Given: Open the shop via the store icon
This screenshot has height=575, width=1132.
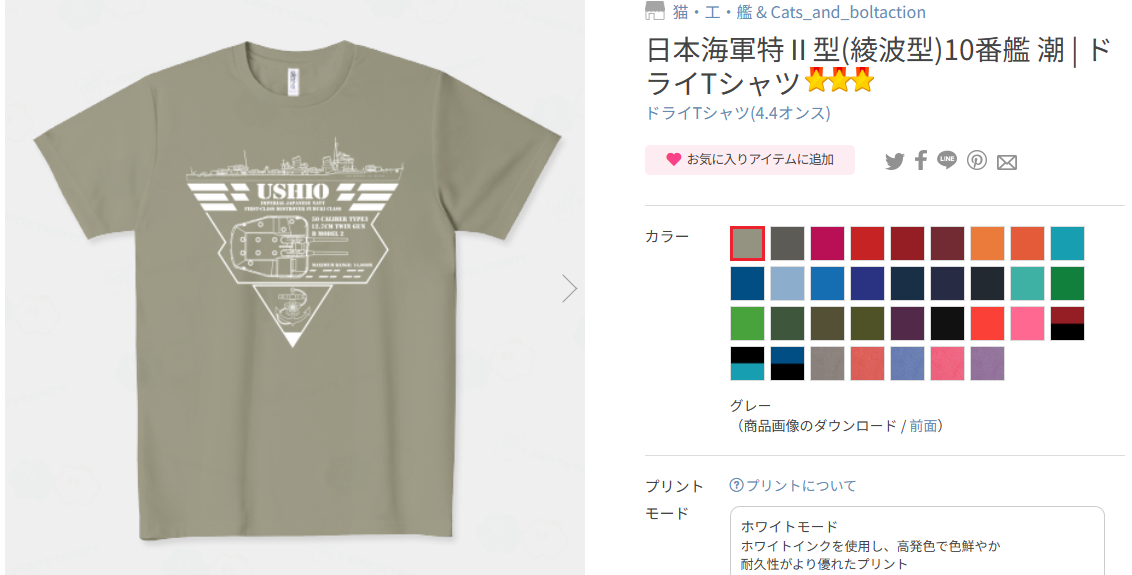Looking at the screenshot, I should coord(655,12).
